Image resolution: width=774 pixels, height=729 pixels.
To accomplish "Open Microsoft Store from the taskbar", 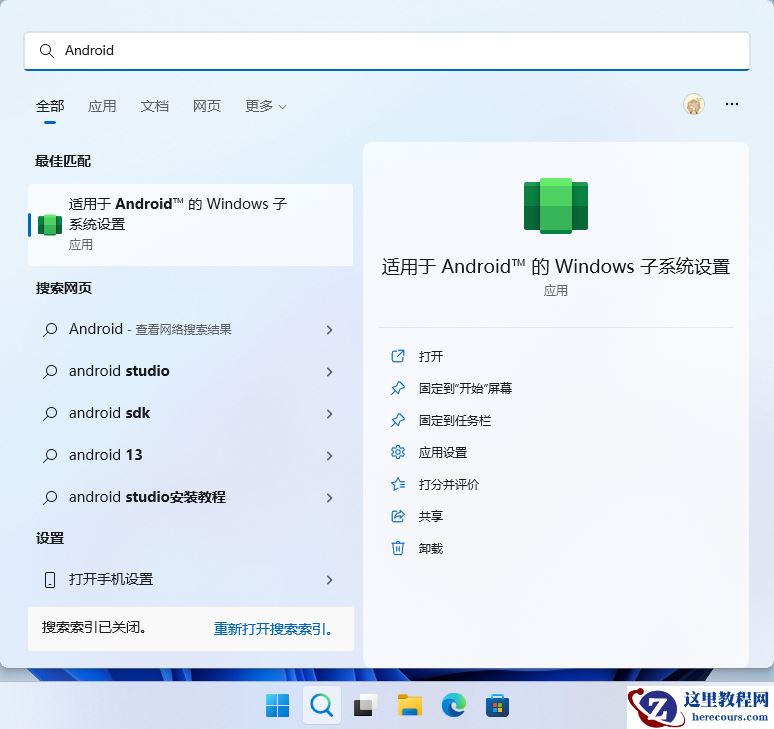I will (498, 705).
